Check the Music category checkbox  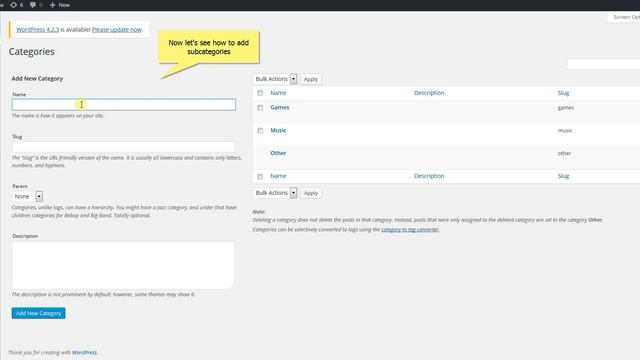(260, 131)
